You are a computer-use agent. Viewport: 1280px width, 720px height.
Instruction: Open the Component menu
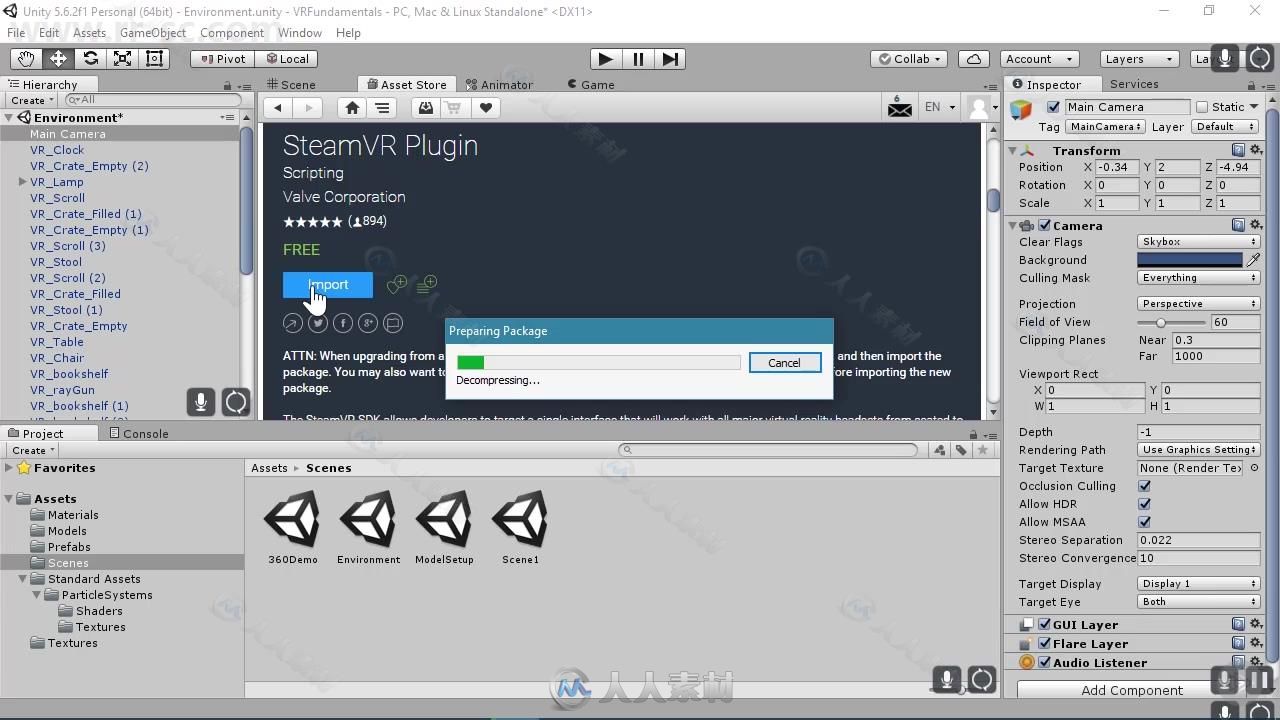[232, 33]
